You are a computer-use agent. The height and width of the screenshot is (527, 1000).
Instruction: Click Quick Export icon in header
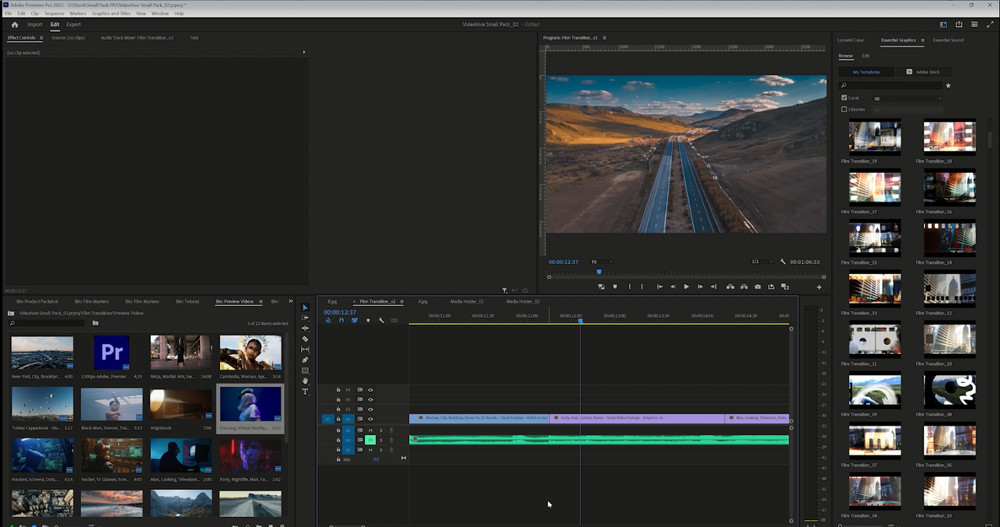(x=959, y=24)
